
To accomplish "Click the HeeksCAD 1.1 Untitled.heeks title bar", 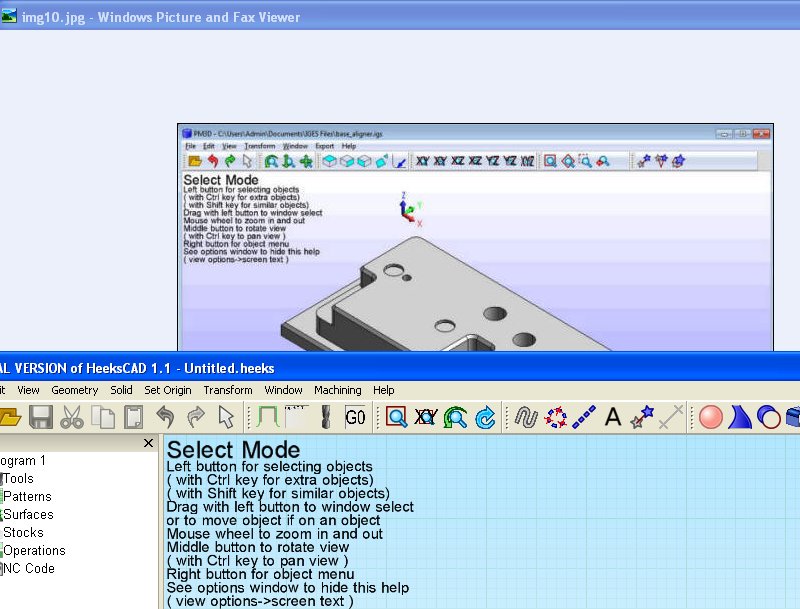I will pos(400,368).
